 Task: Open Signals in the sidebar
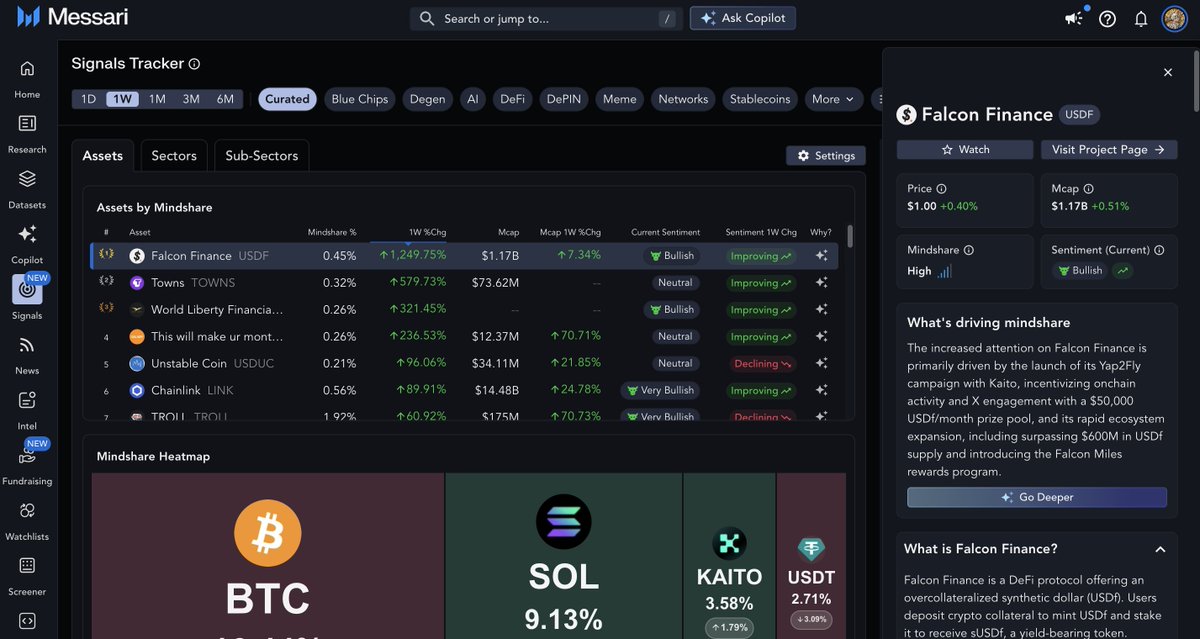click(x=27, y=297)
